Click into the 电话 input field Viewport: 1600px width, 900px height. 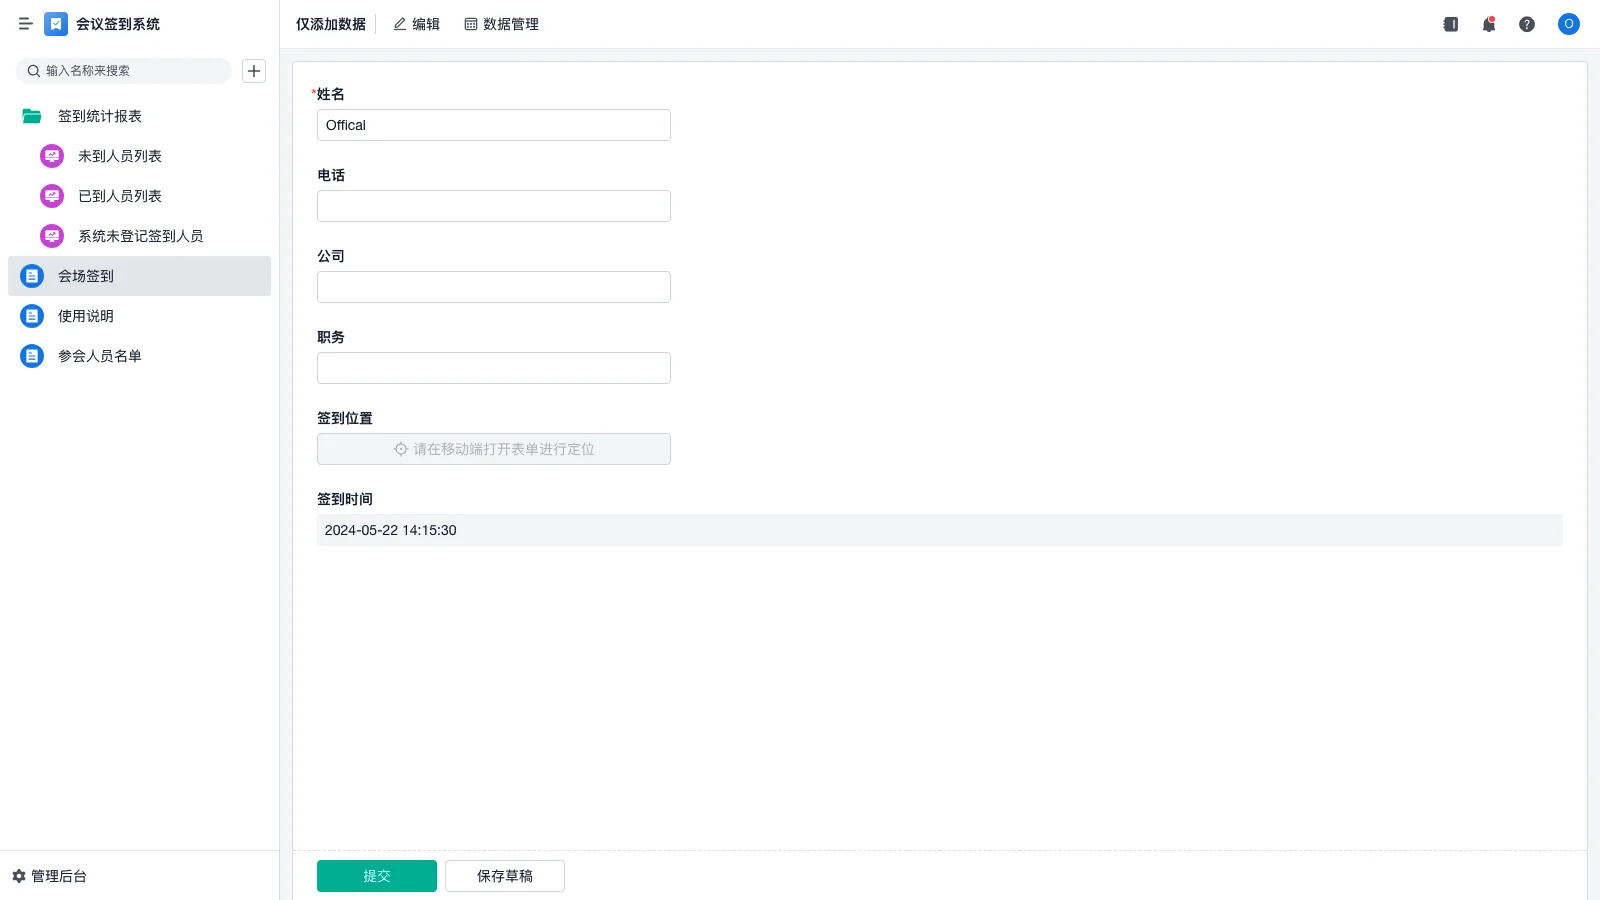(x=494, y=206)
